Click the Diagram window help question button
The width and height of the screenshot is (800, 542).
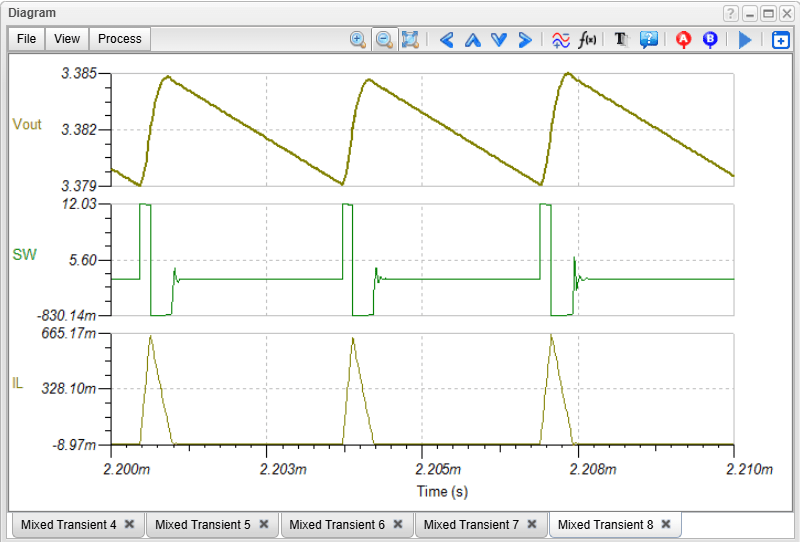tap(731, 14)
